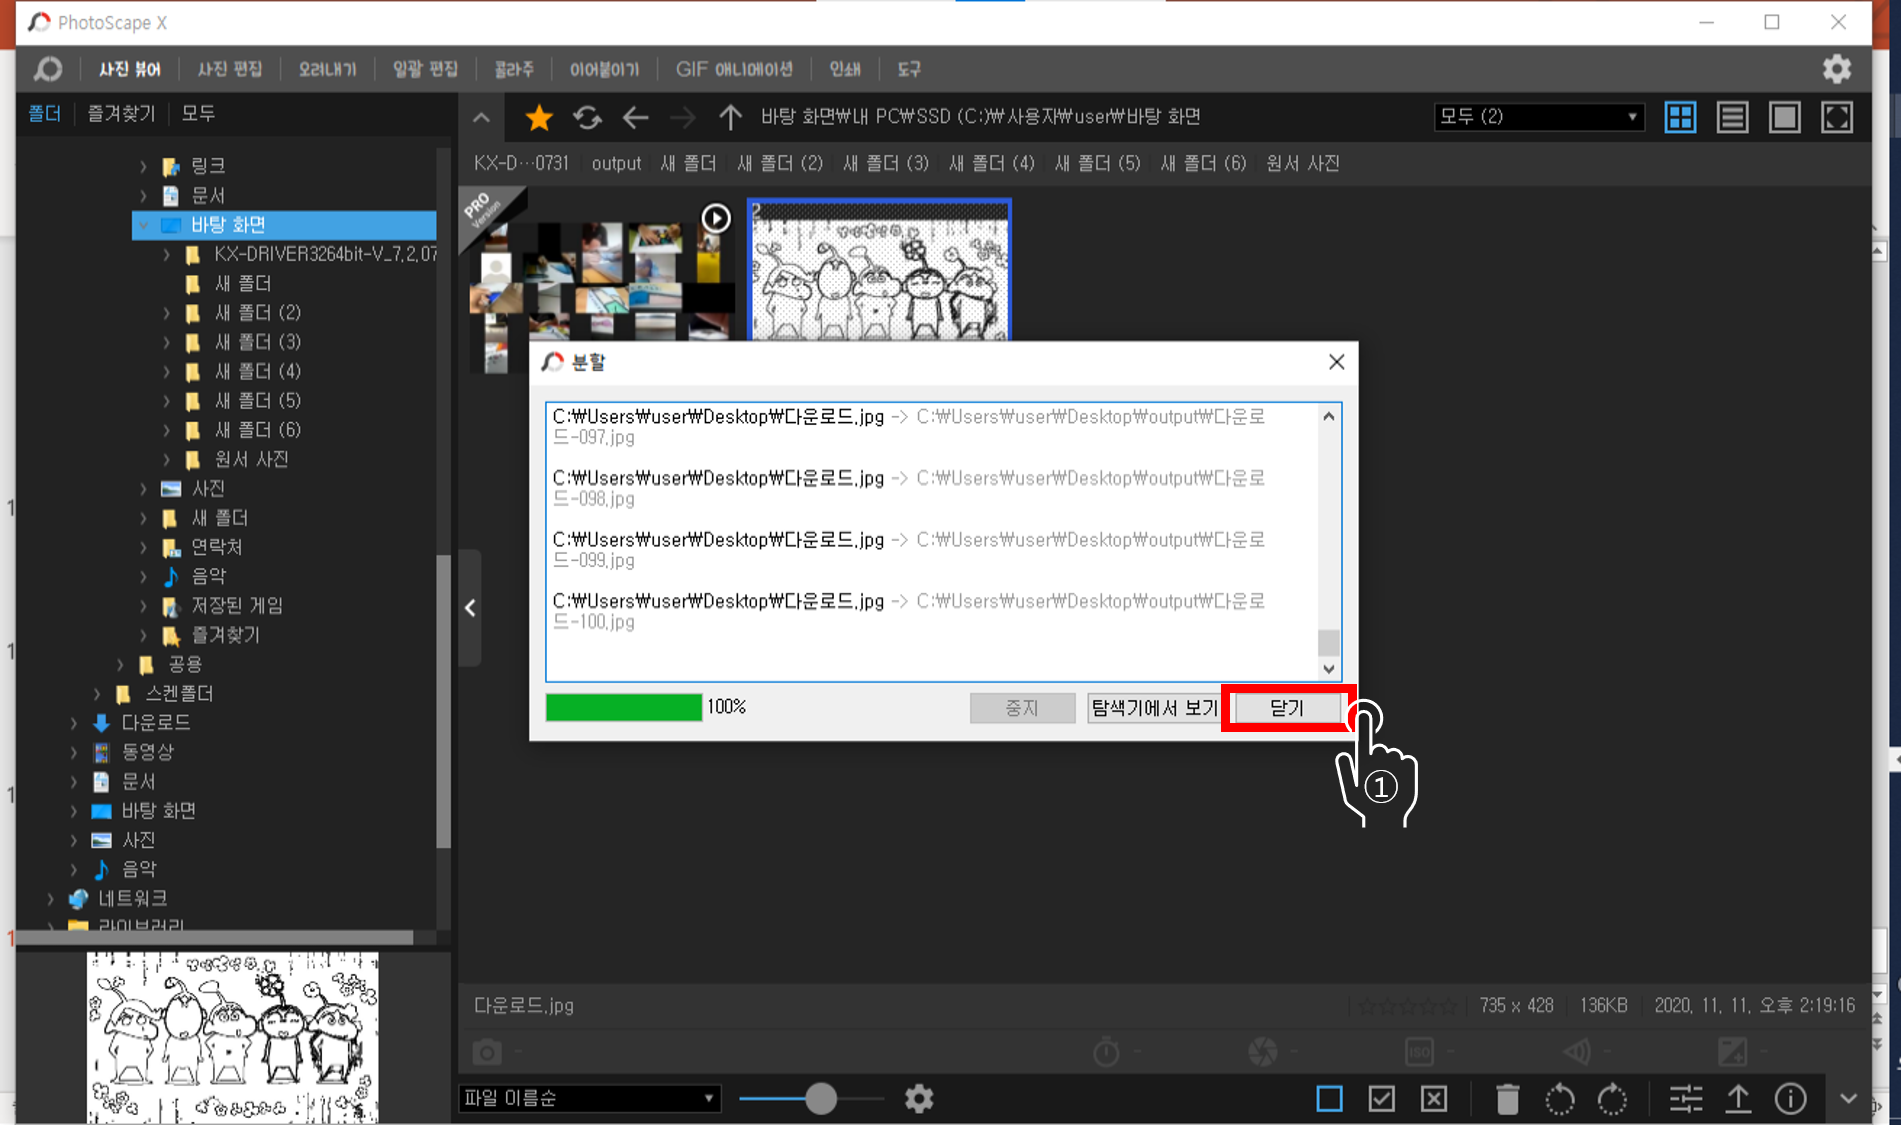This screenshot has width=1901, height=1125.
Task: Open 모두 (2) filter dropdown
Action: pyautogui.click(x=1540, y=117)
